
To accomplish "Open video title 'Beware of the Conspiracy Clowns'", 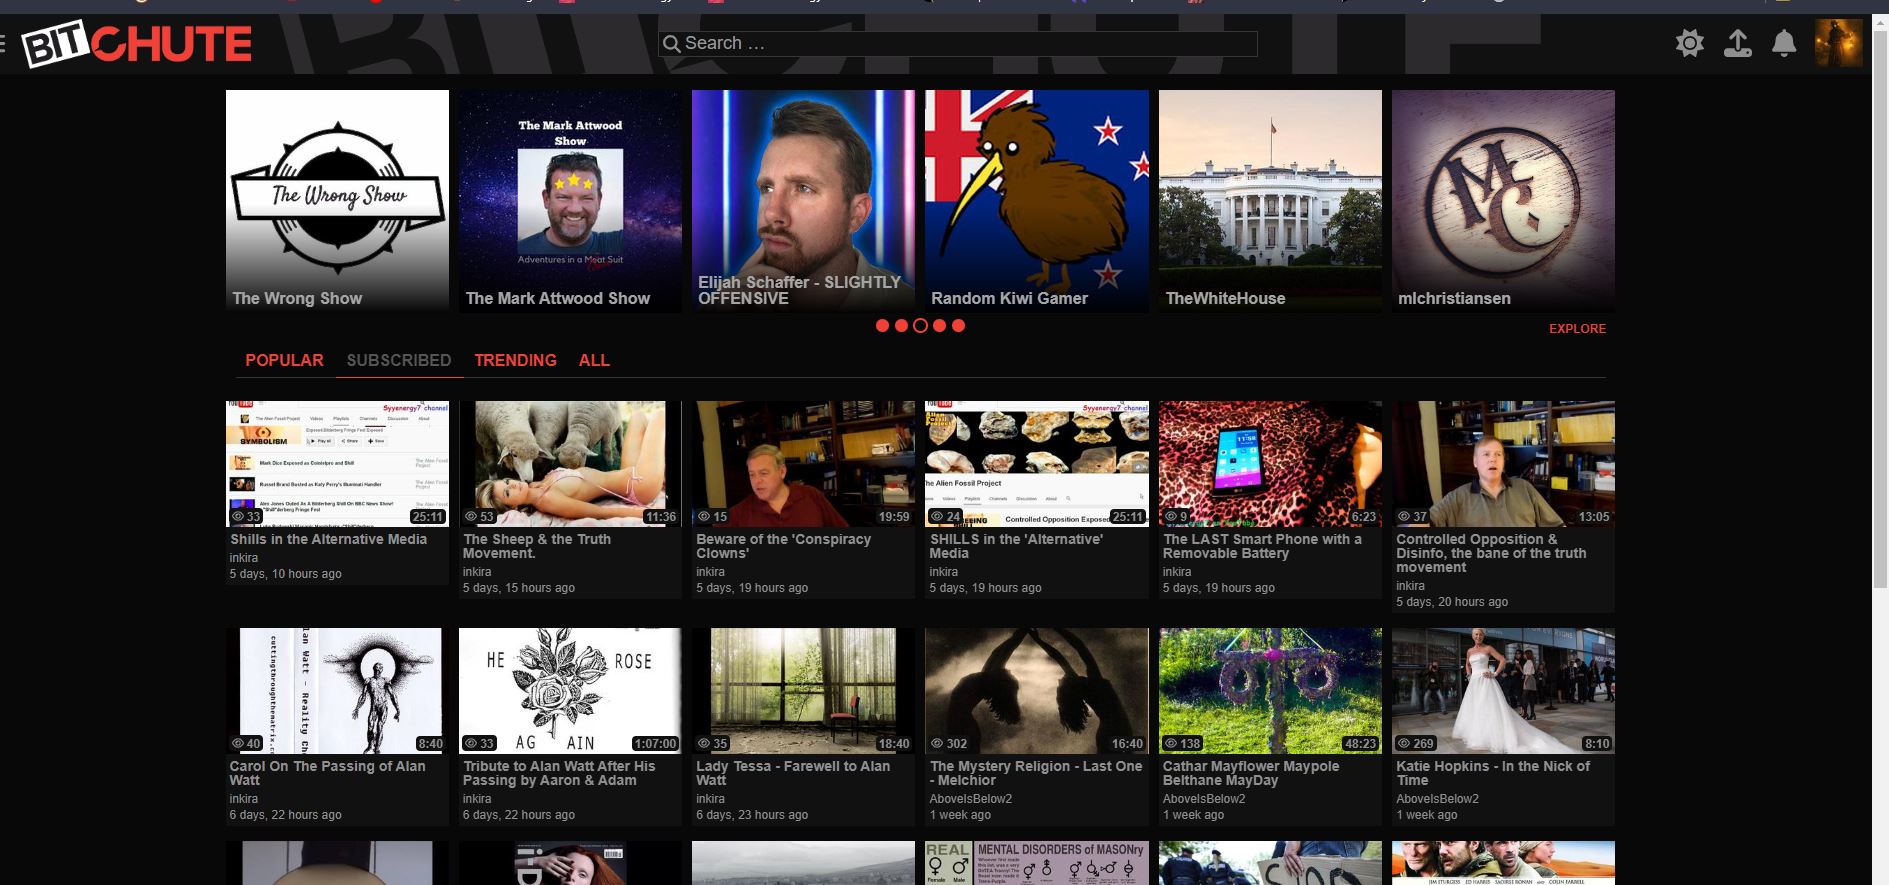I will coord(783,546).
